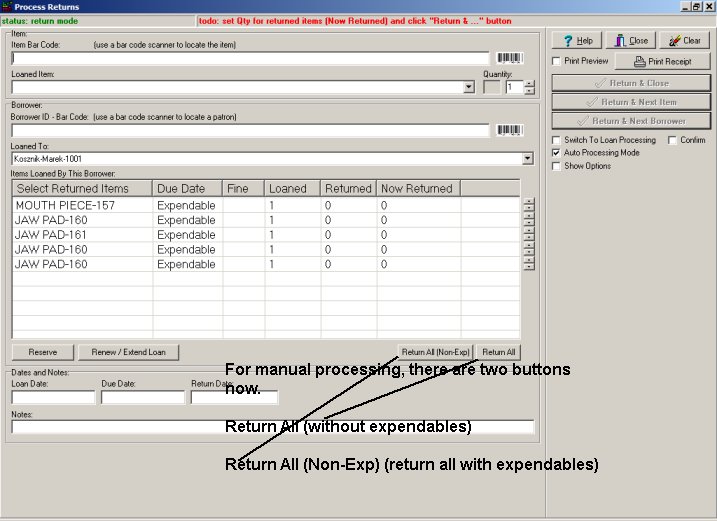Enable the Print Preview checkbox
Screen dimensions: 717x521
(x=557, y=61)
